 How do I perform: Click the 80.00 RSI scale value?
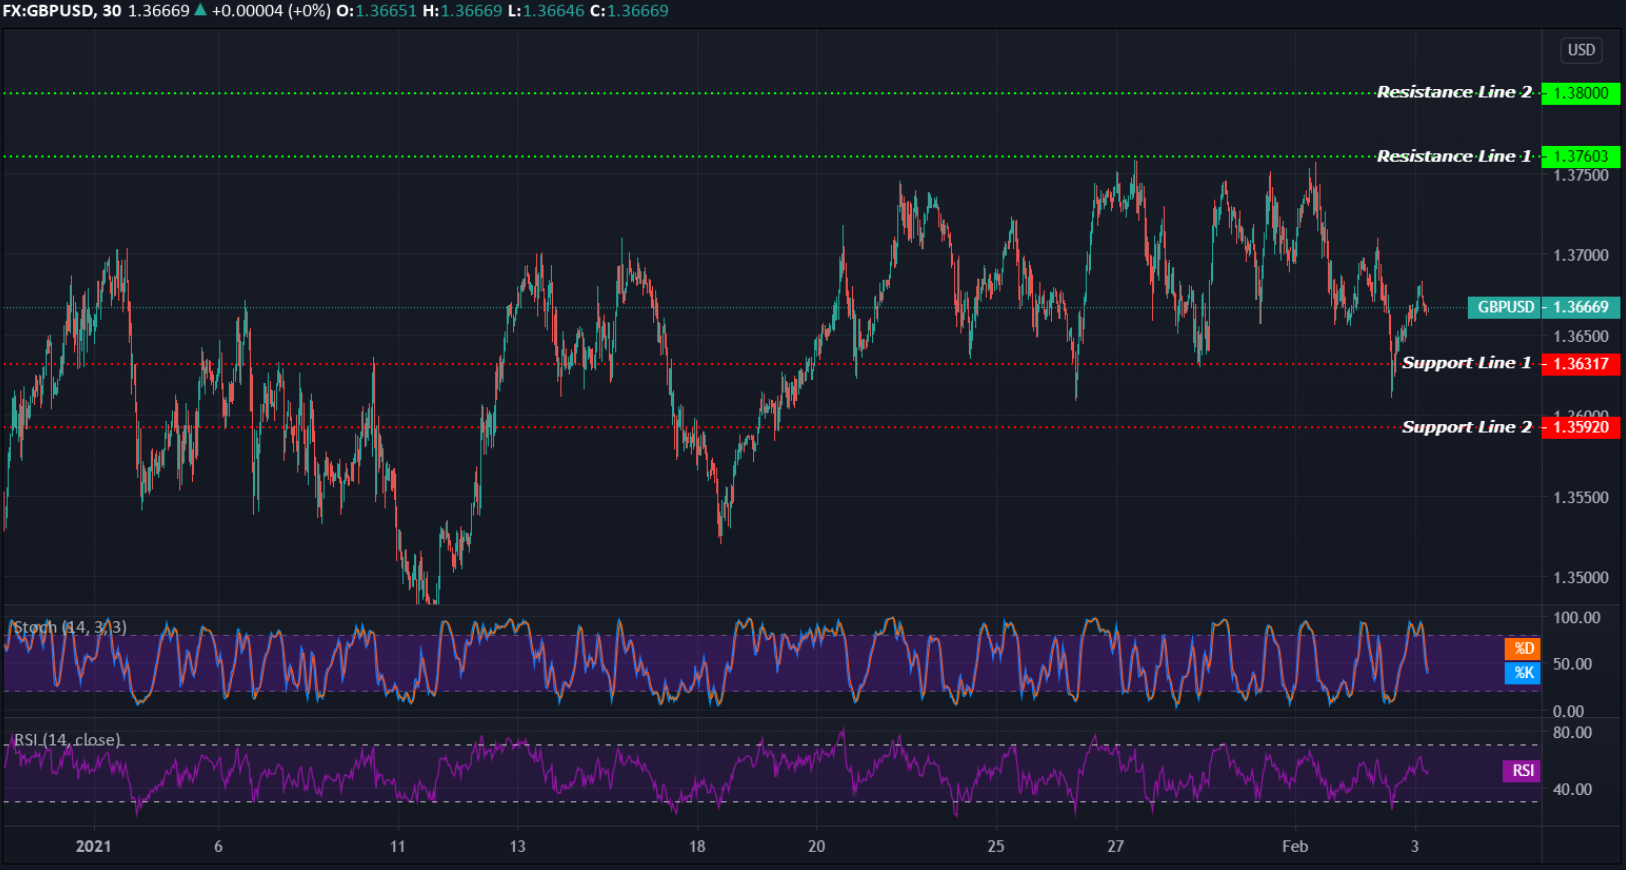coord(1572,732)
